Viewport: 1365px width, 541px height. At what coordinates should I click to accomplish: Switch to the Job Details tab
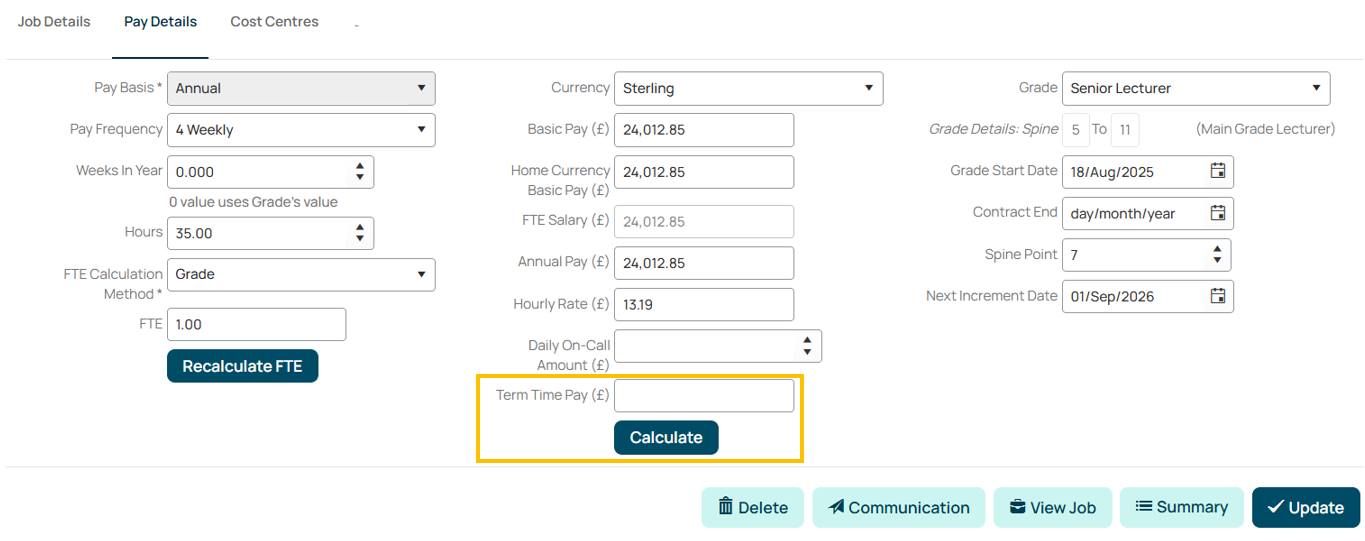click(54, 21)
